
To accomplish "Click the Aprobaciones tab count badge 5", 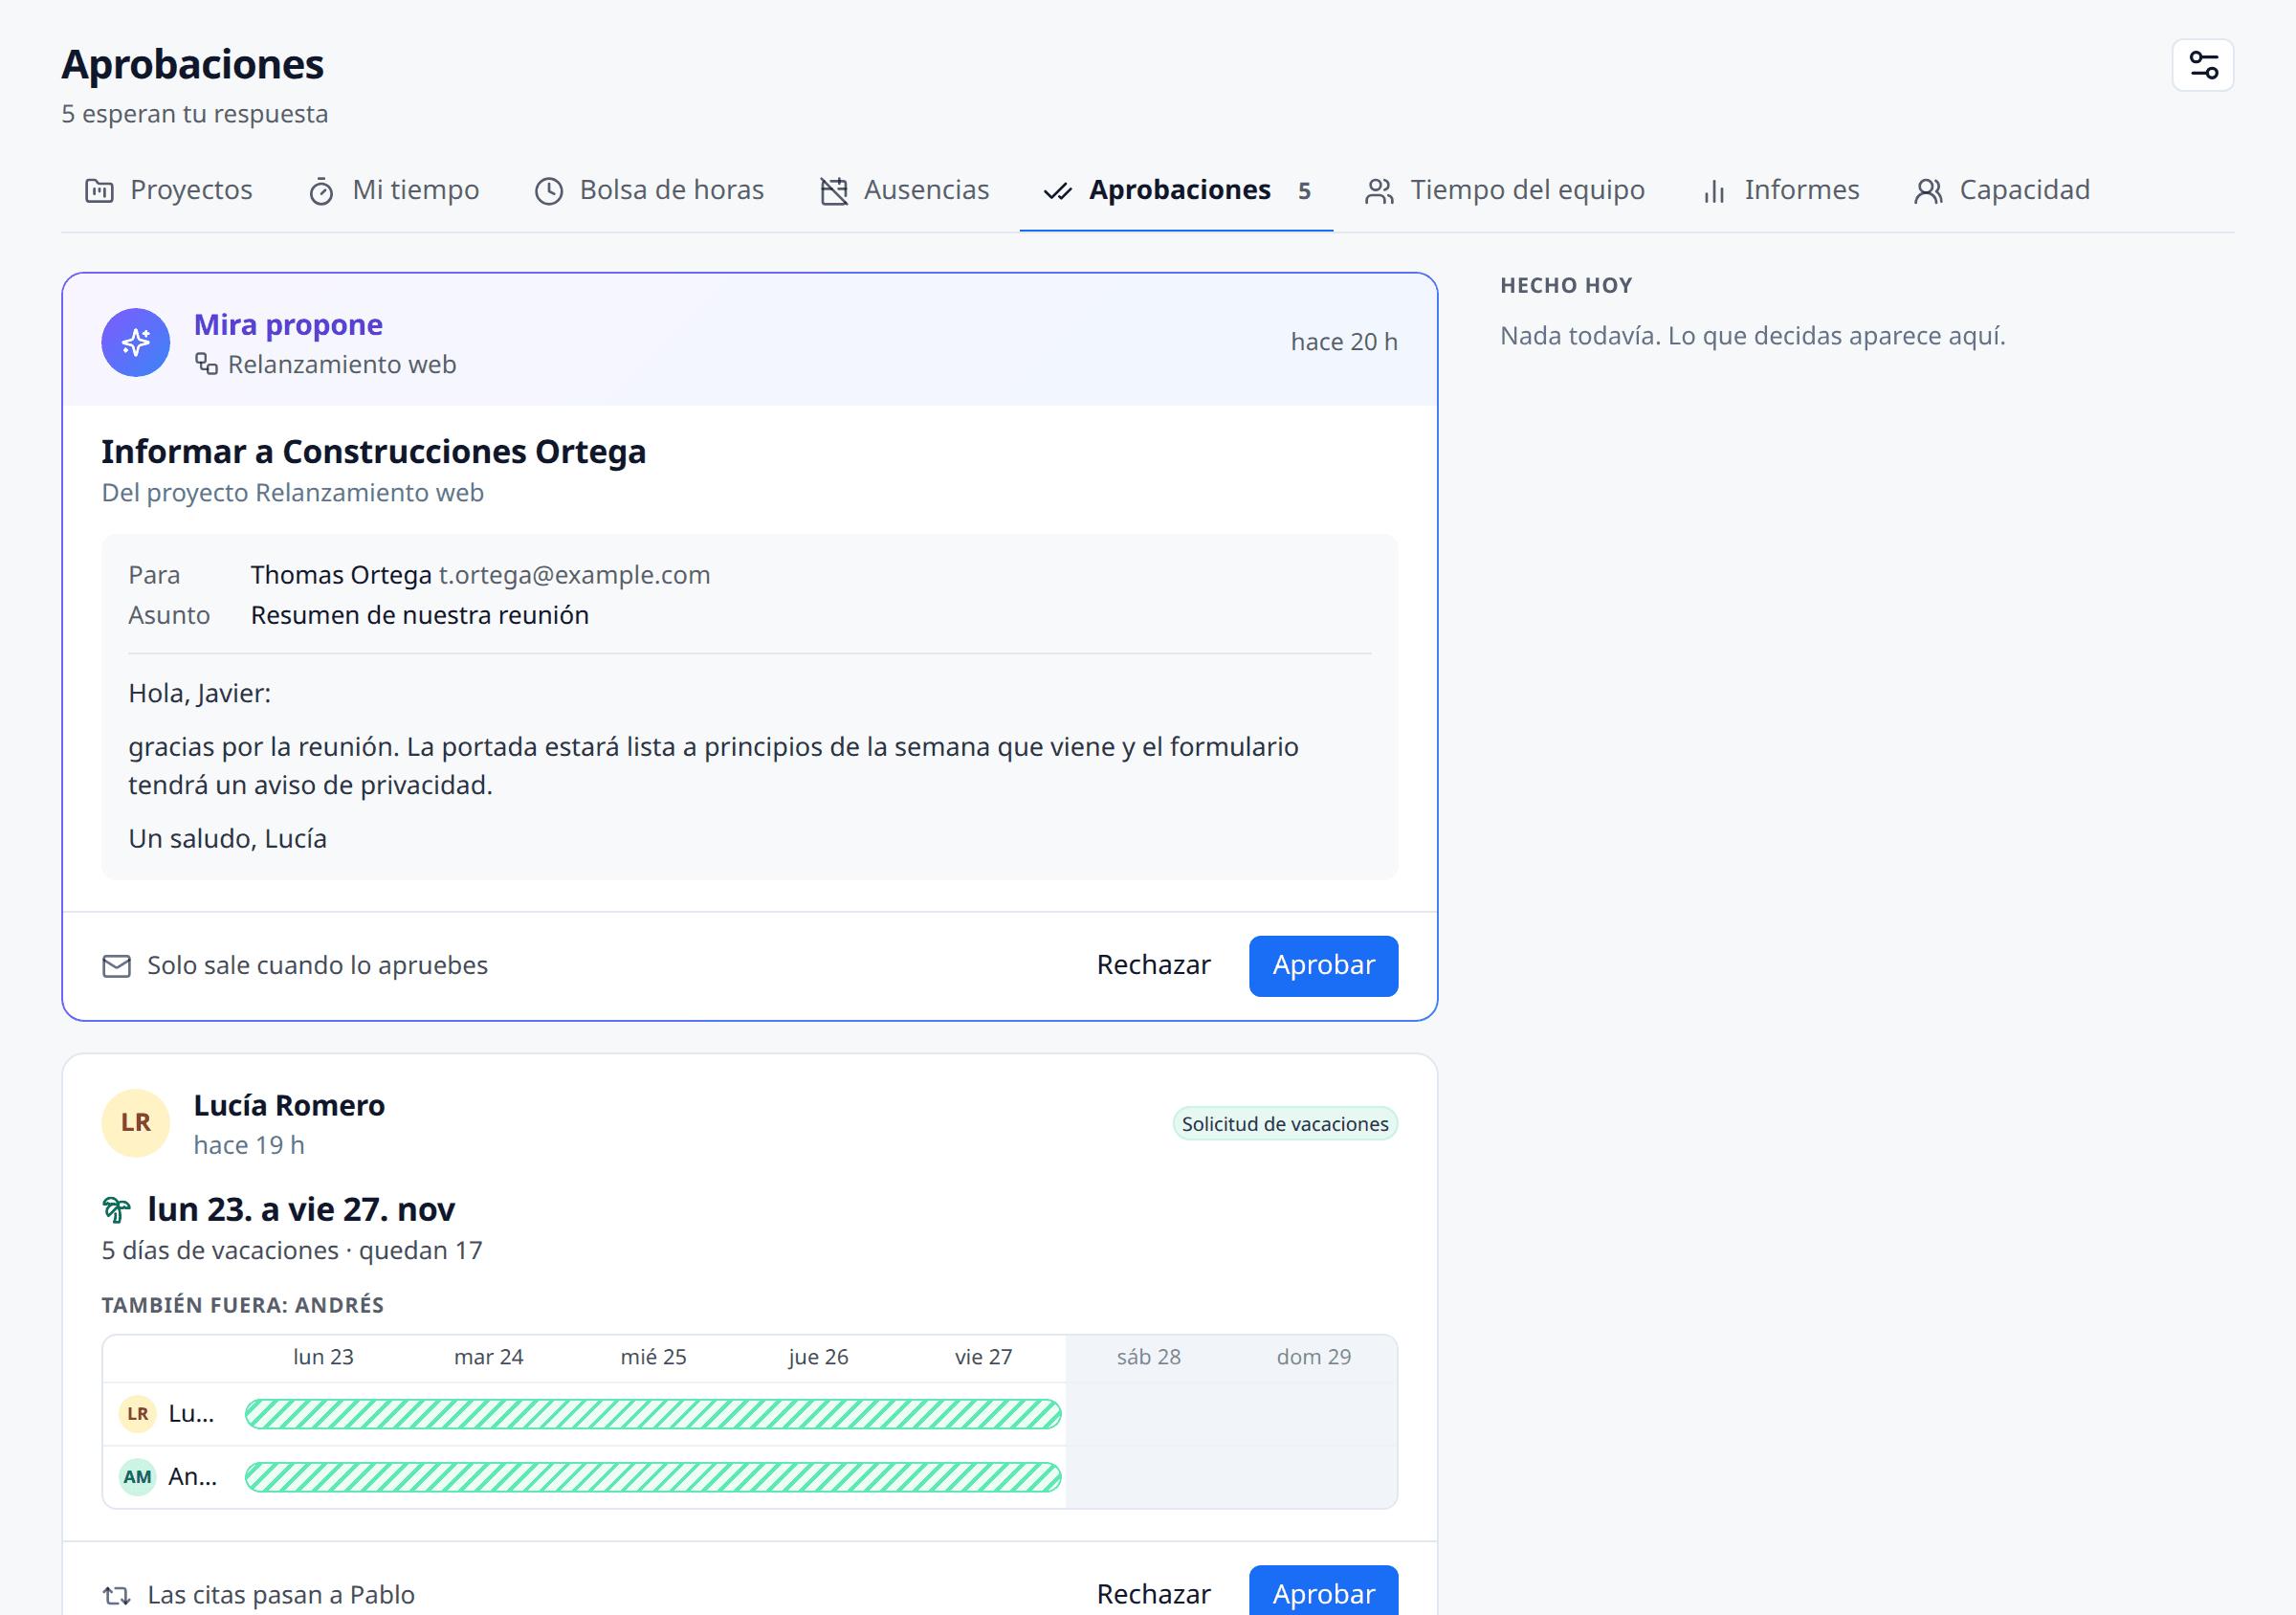I will (1304, 191).
